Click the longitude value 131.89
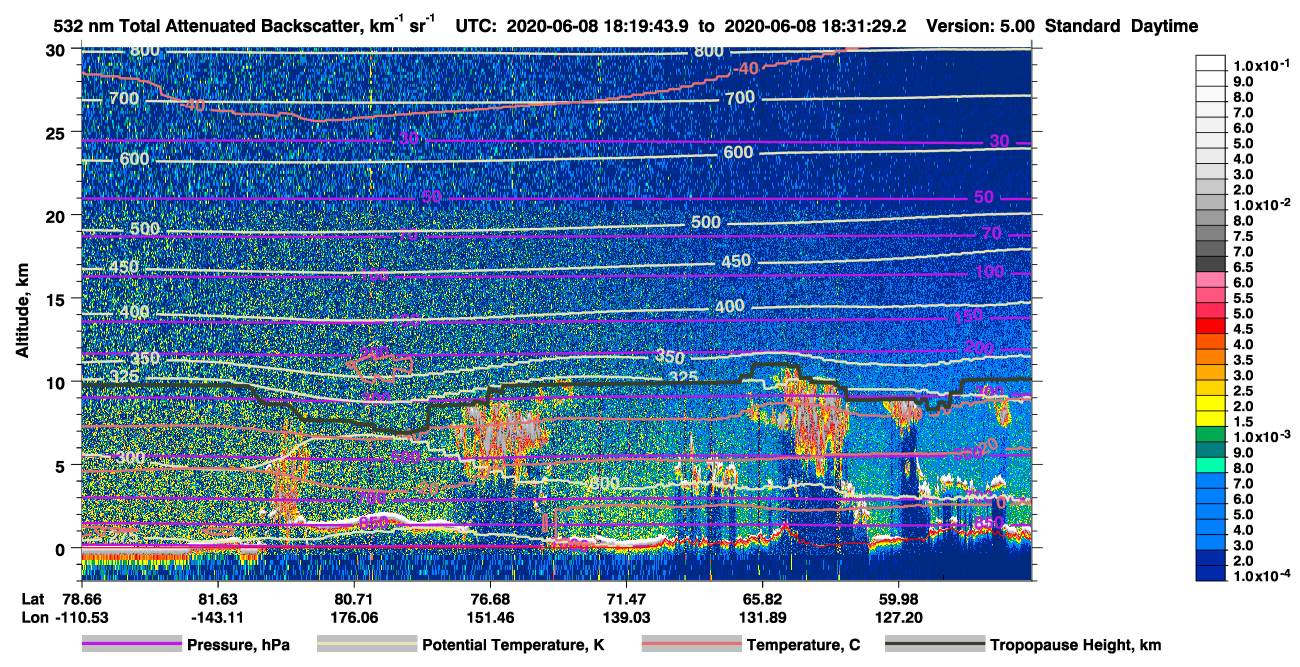1300x667 pixels. click(762, 617)
